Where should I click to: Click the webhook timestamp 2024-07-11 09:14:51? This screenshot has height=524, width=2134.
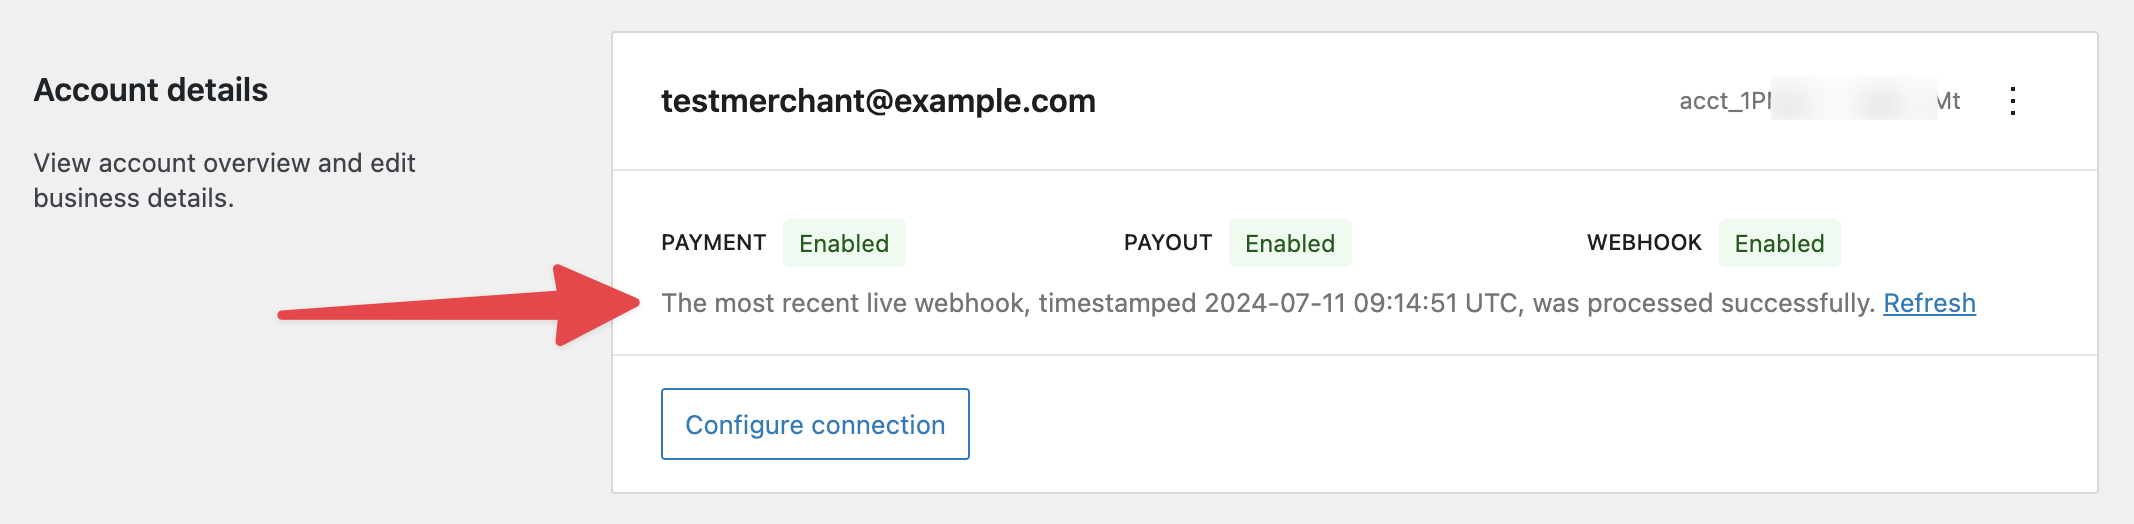tap(1330, 303)
